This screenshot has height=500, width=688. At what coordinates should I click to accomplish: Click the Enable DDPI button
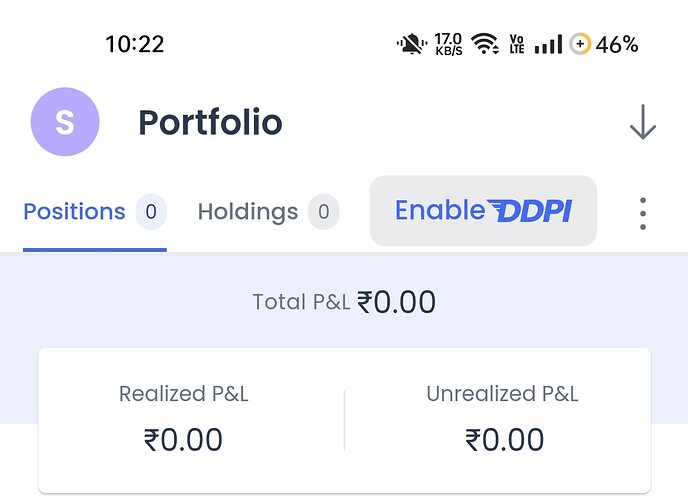pyautogui.click(x=483, y=211)
